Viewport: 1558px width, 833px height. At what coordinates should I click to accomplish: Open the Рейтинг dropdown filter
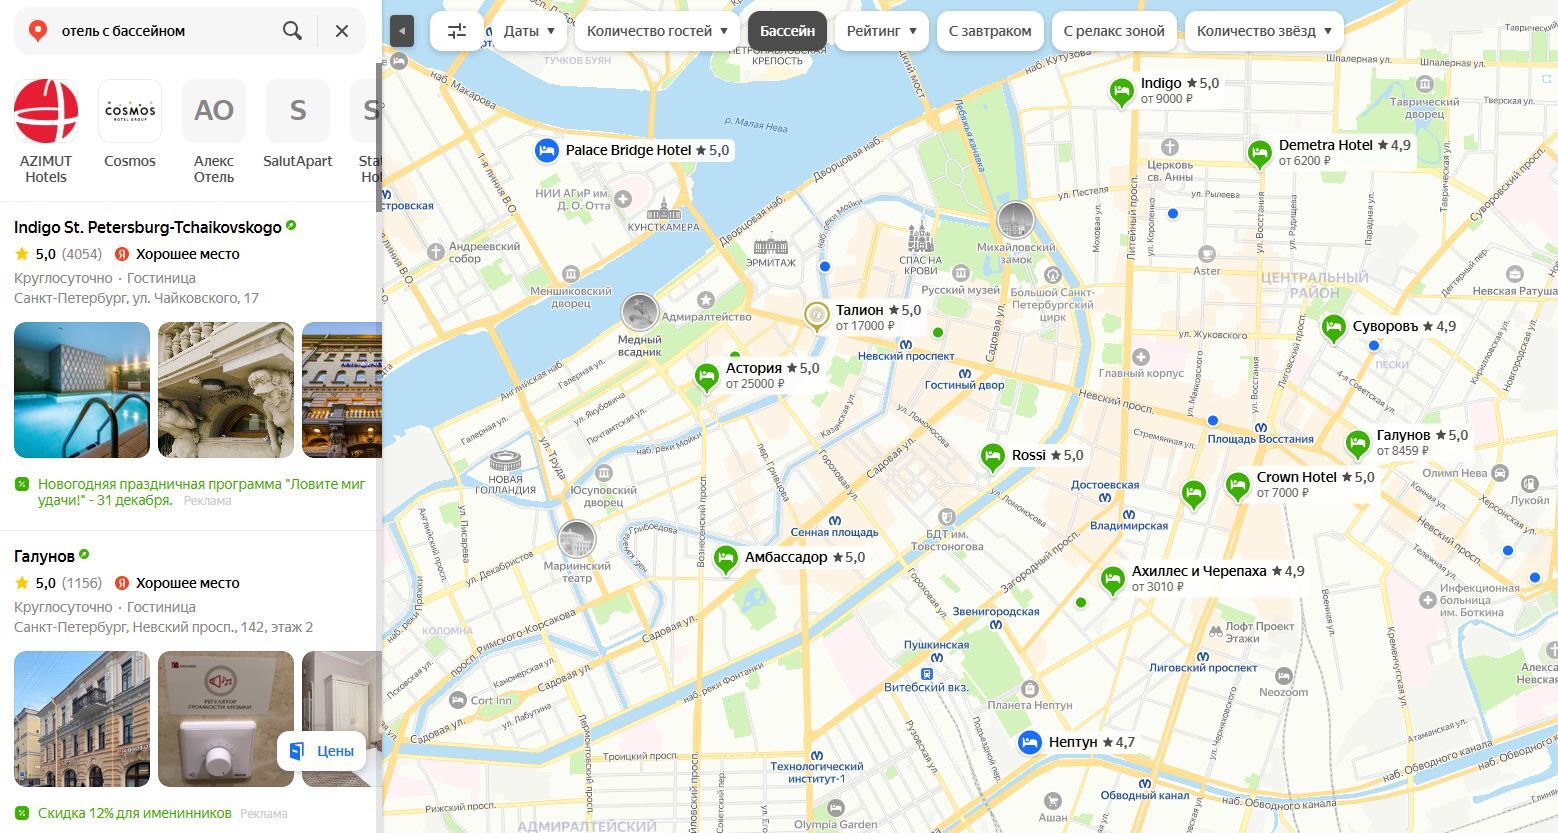(881, 31)
